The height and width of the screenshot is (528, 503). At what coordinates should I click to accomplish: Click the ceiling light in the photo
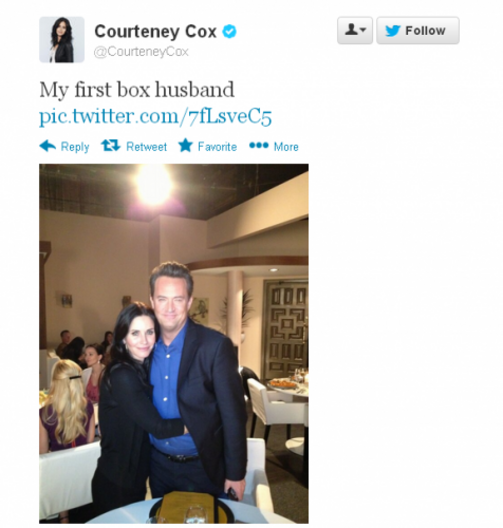point(154,184)
